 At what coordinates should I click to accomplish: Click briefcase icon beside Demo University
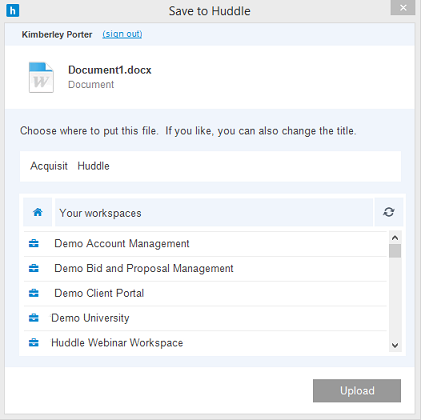[34, 318]
